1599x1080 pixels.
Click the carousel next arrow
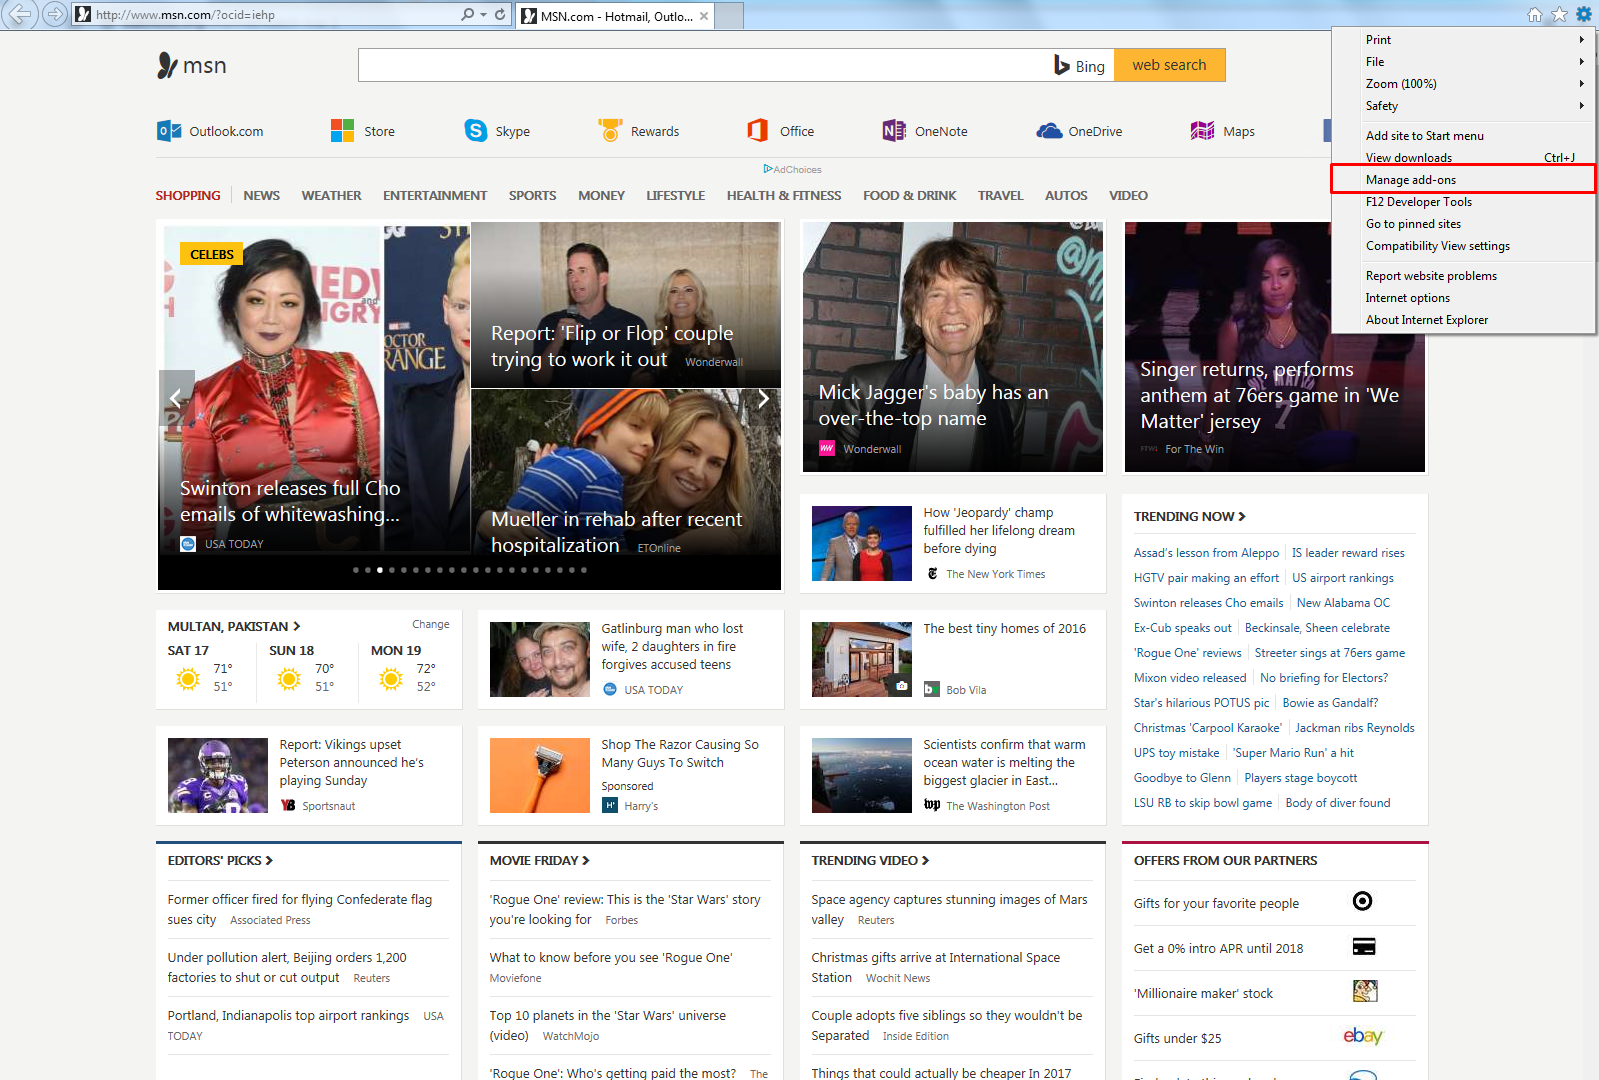(763, 398)
